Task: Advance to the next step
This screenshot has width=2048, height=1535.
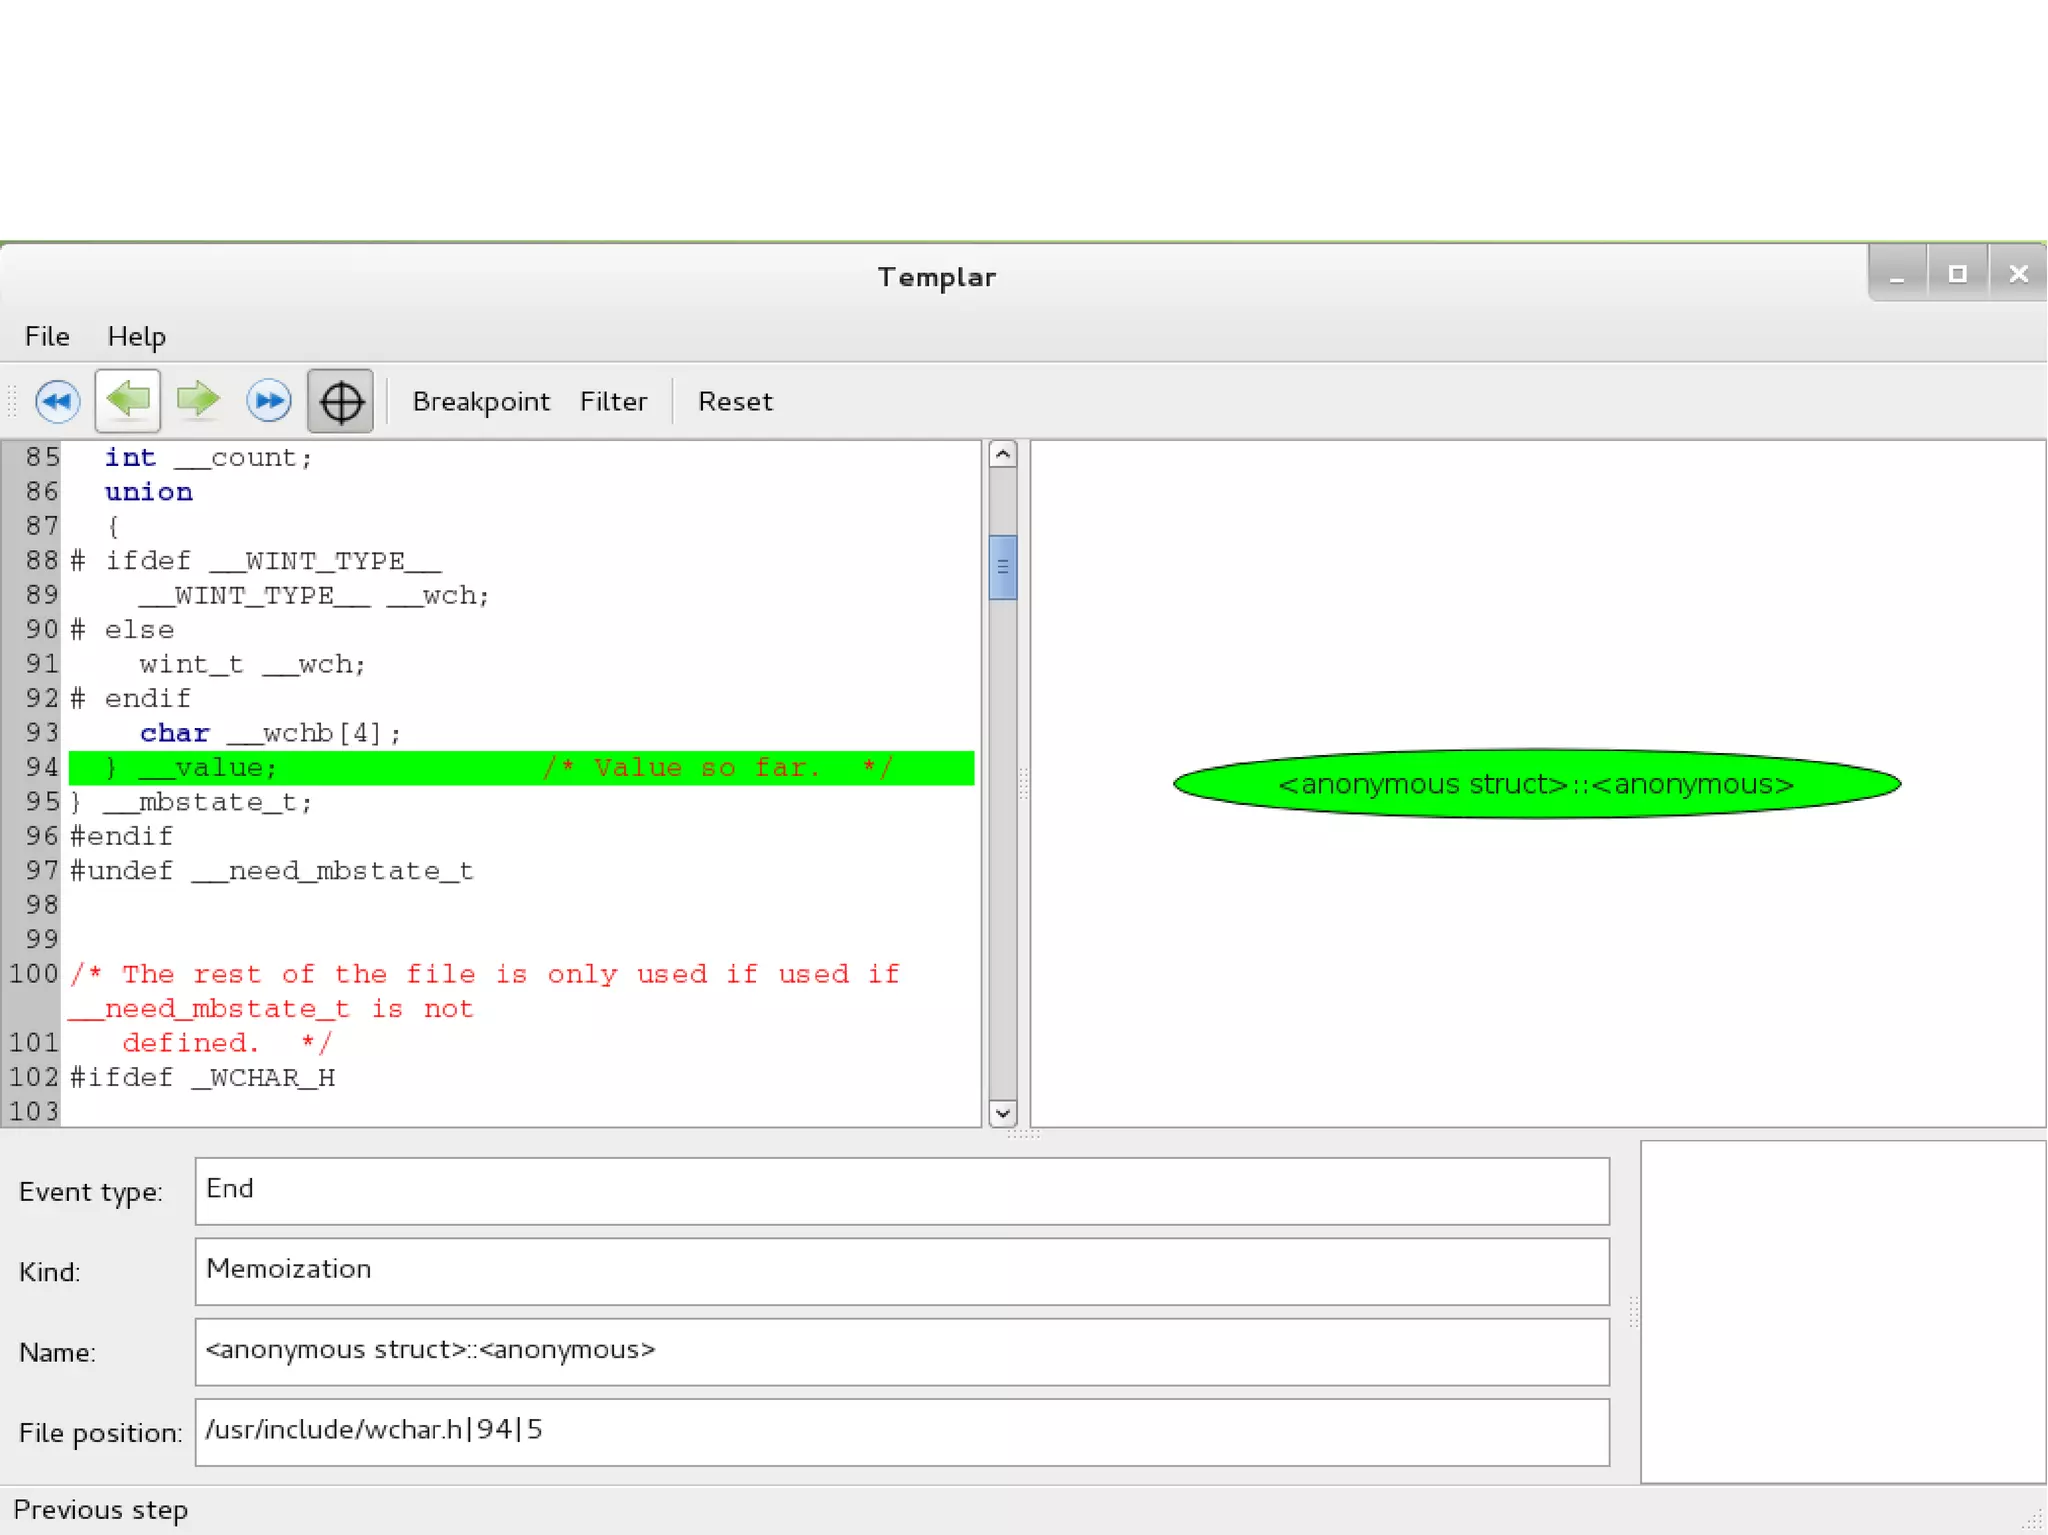Action: click(198, 401)
